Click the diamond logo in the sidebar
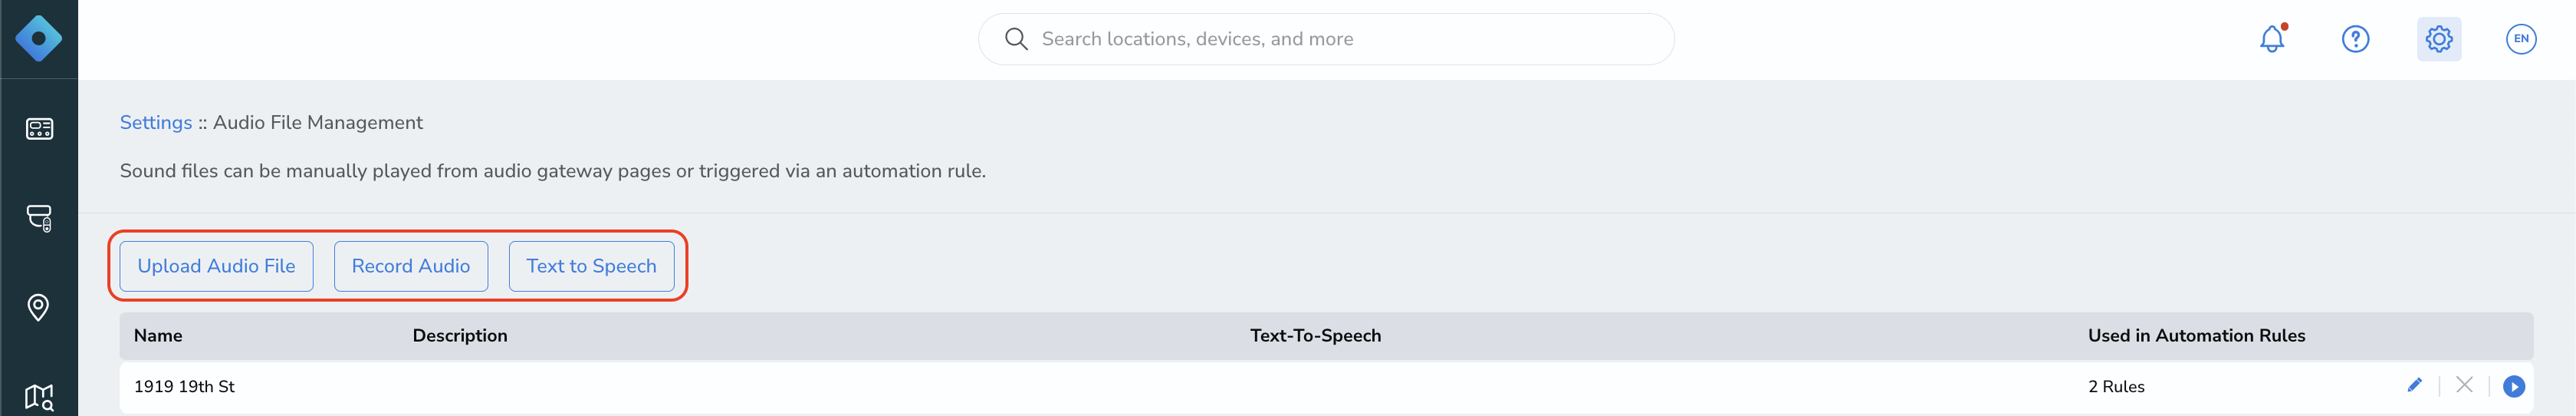Viewport: 2576px width, 416px height. 38,39
